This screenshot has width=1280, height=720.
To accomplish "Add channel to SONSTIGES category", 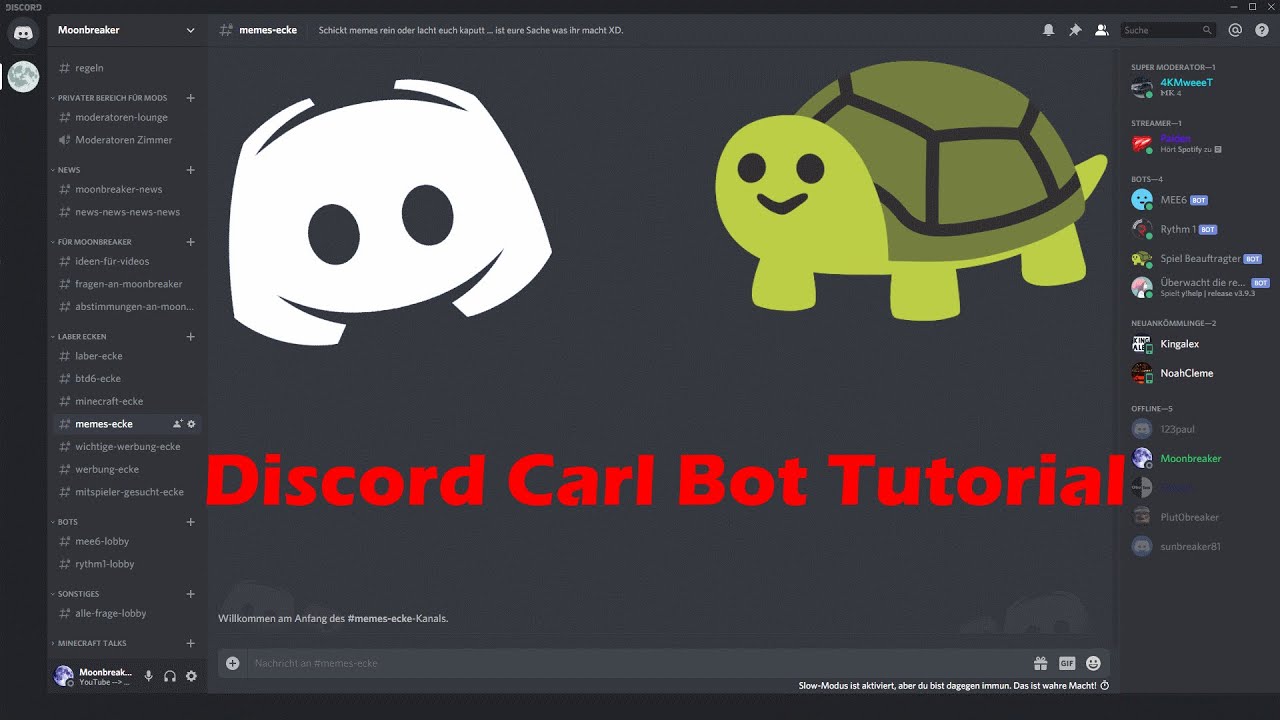I will coord(190,594).
